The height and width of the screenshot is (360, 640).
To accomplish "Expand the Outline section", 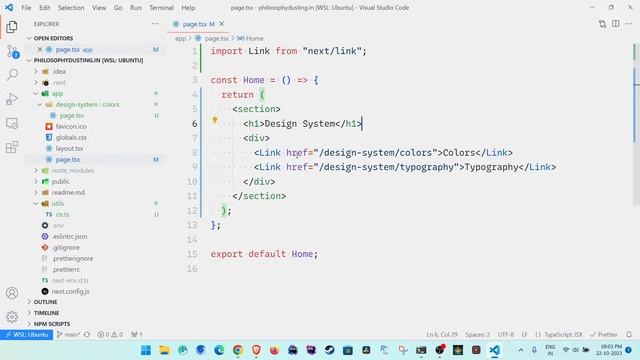I will (x=45, y=302).
